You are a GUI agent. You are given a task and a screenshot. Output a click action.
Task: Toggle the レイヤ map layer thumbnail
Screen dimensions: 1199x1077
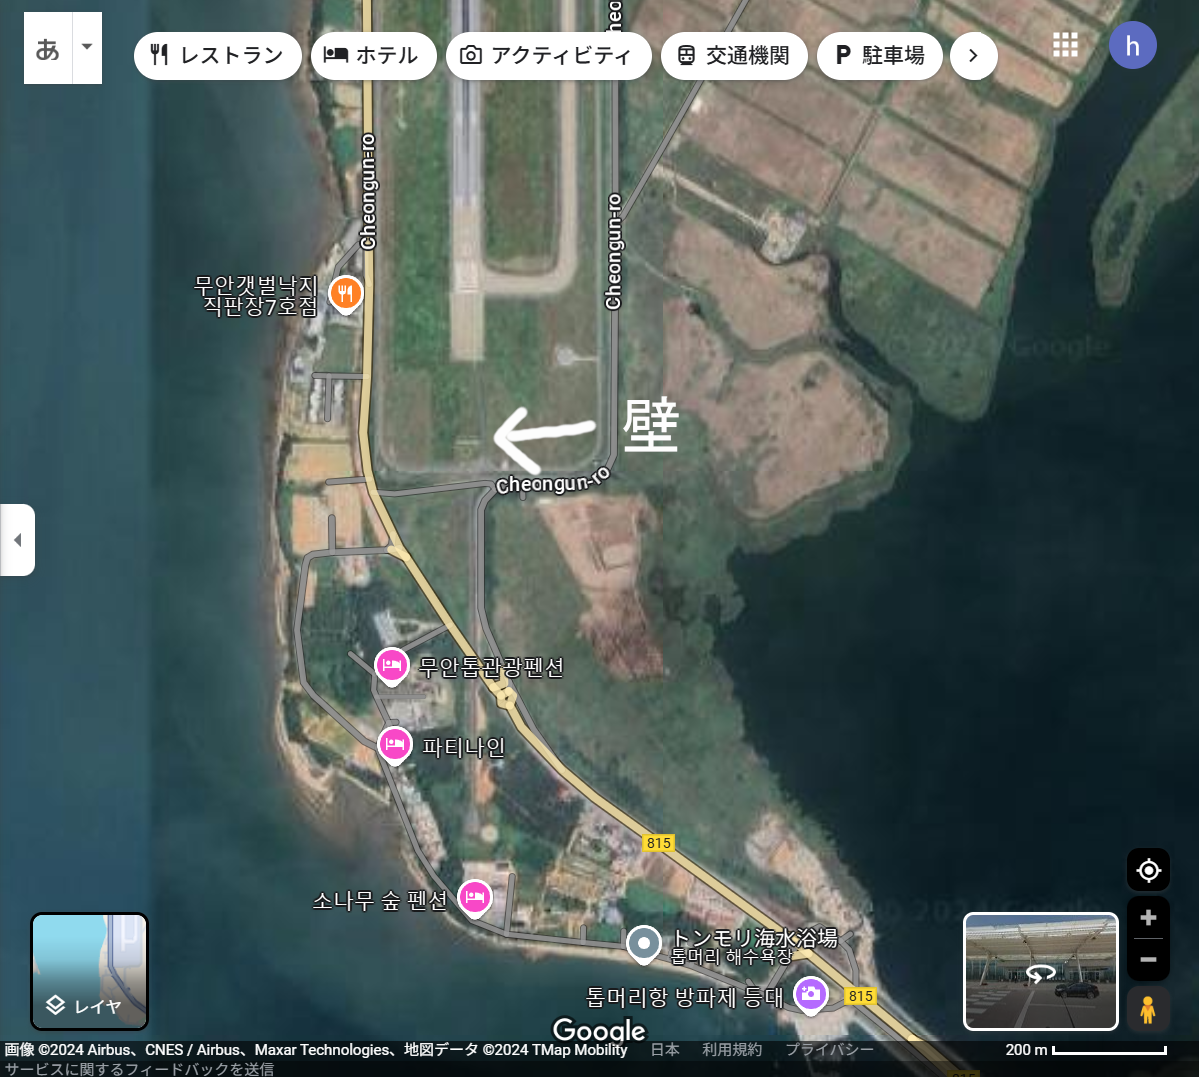pos(89,971)
